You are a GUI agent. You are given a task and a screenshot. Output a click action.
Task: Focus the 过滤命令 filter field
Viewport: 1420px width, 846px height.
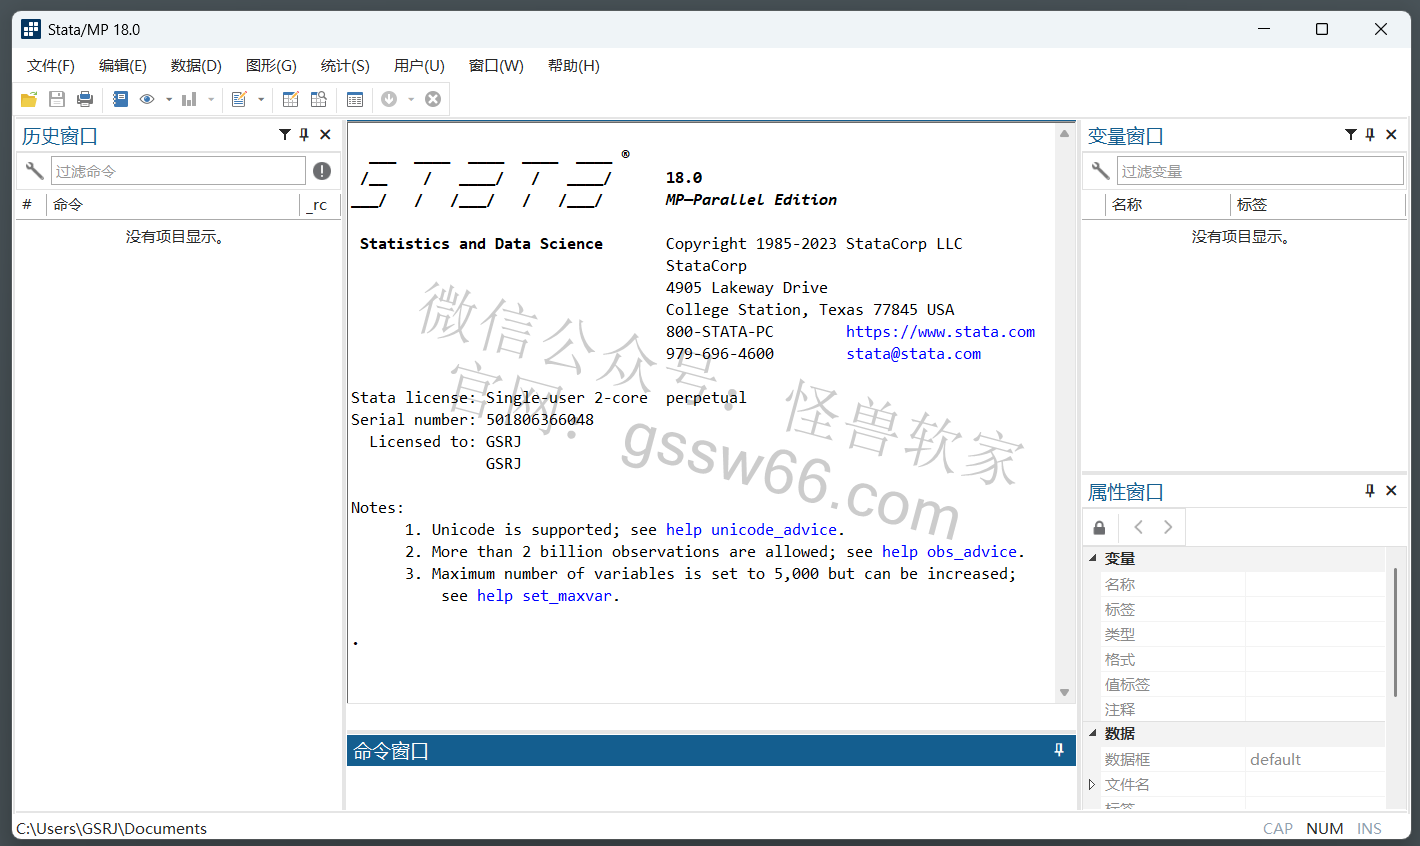click(x=178, y=171)
